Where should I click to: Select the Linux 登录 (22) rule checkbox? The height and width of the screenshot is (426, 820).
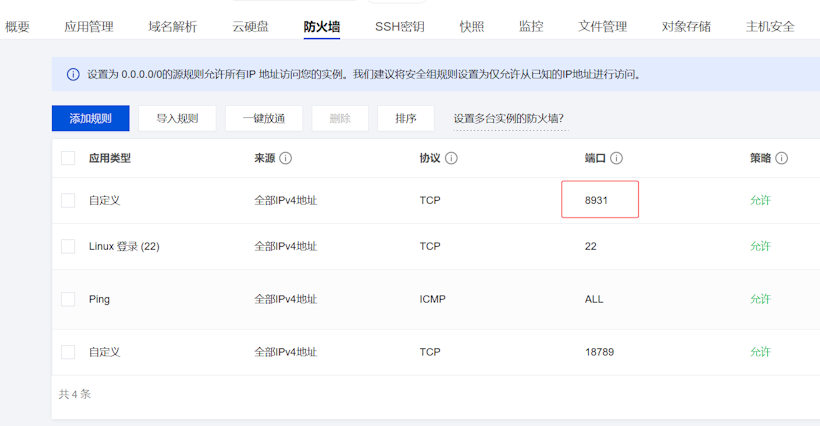pyautogui.click(x=68, y=246)
